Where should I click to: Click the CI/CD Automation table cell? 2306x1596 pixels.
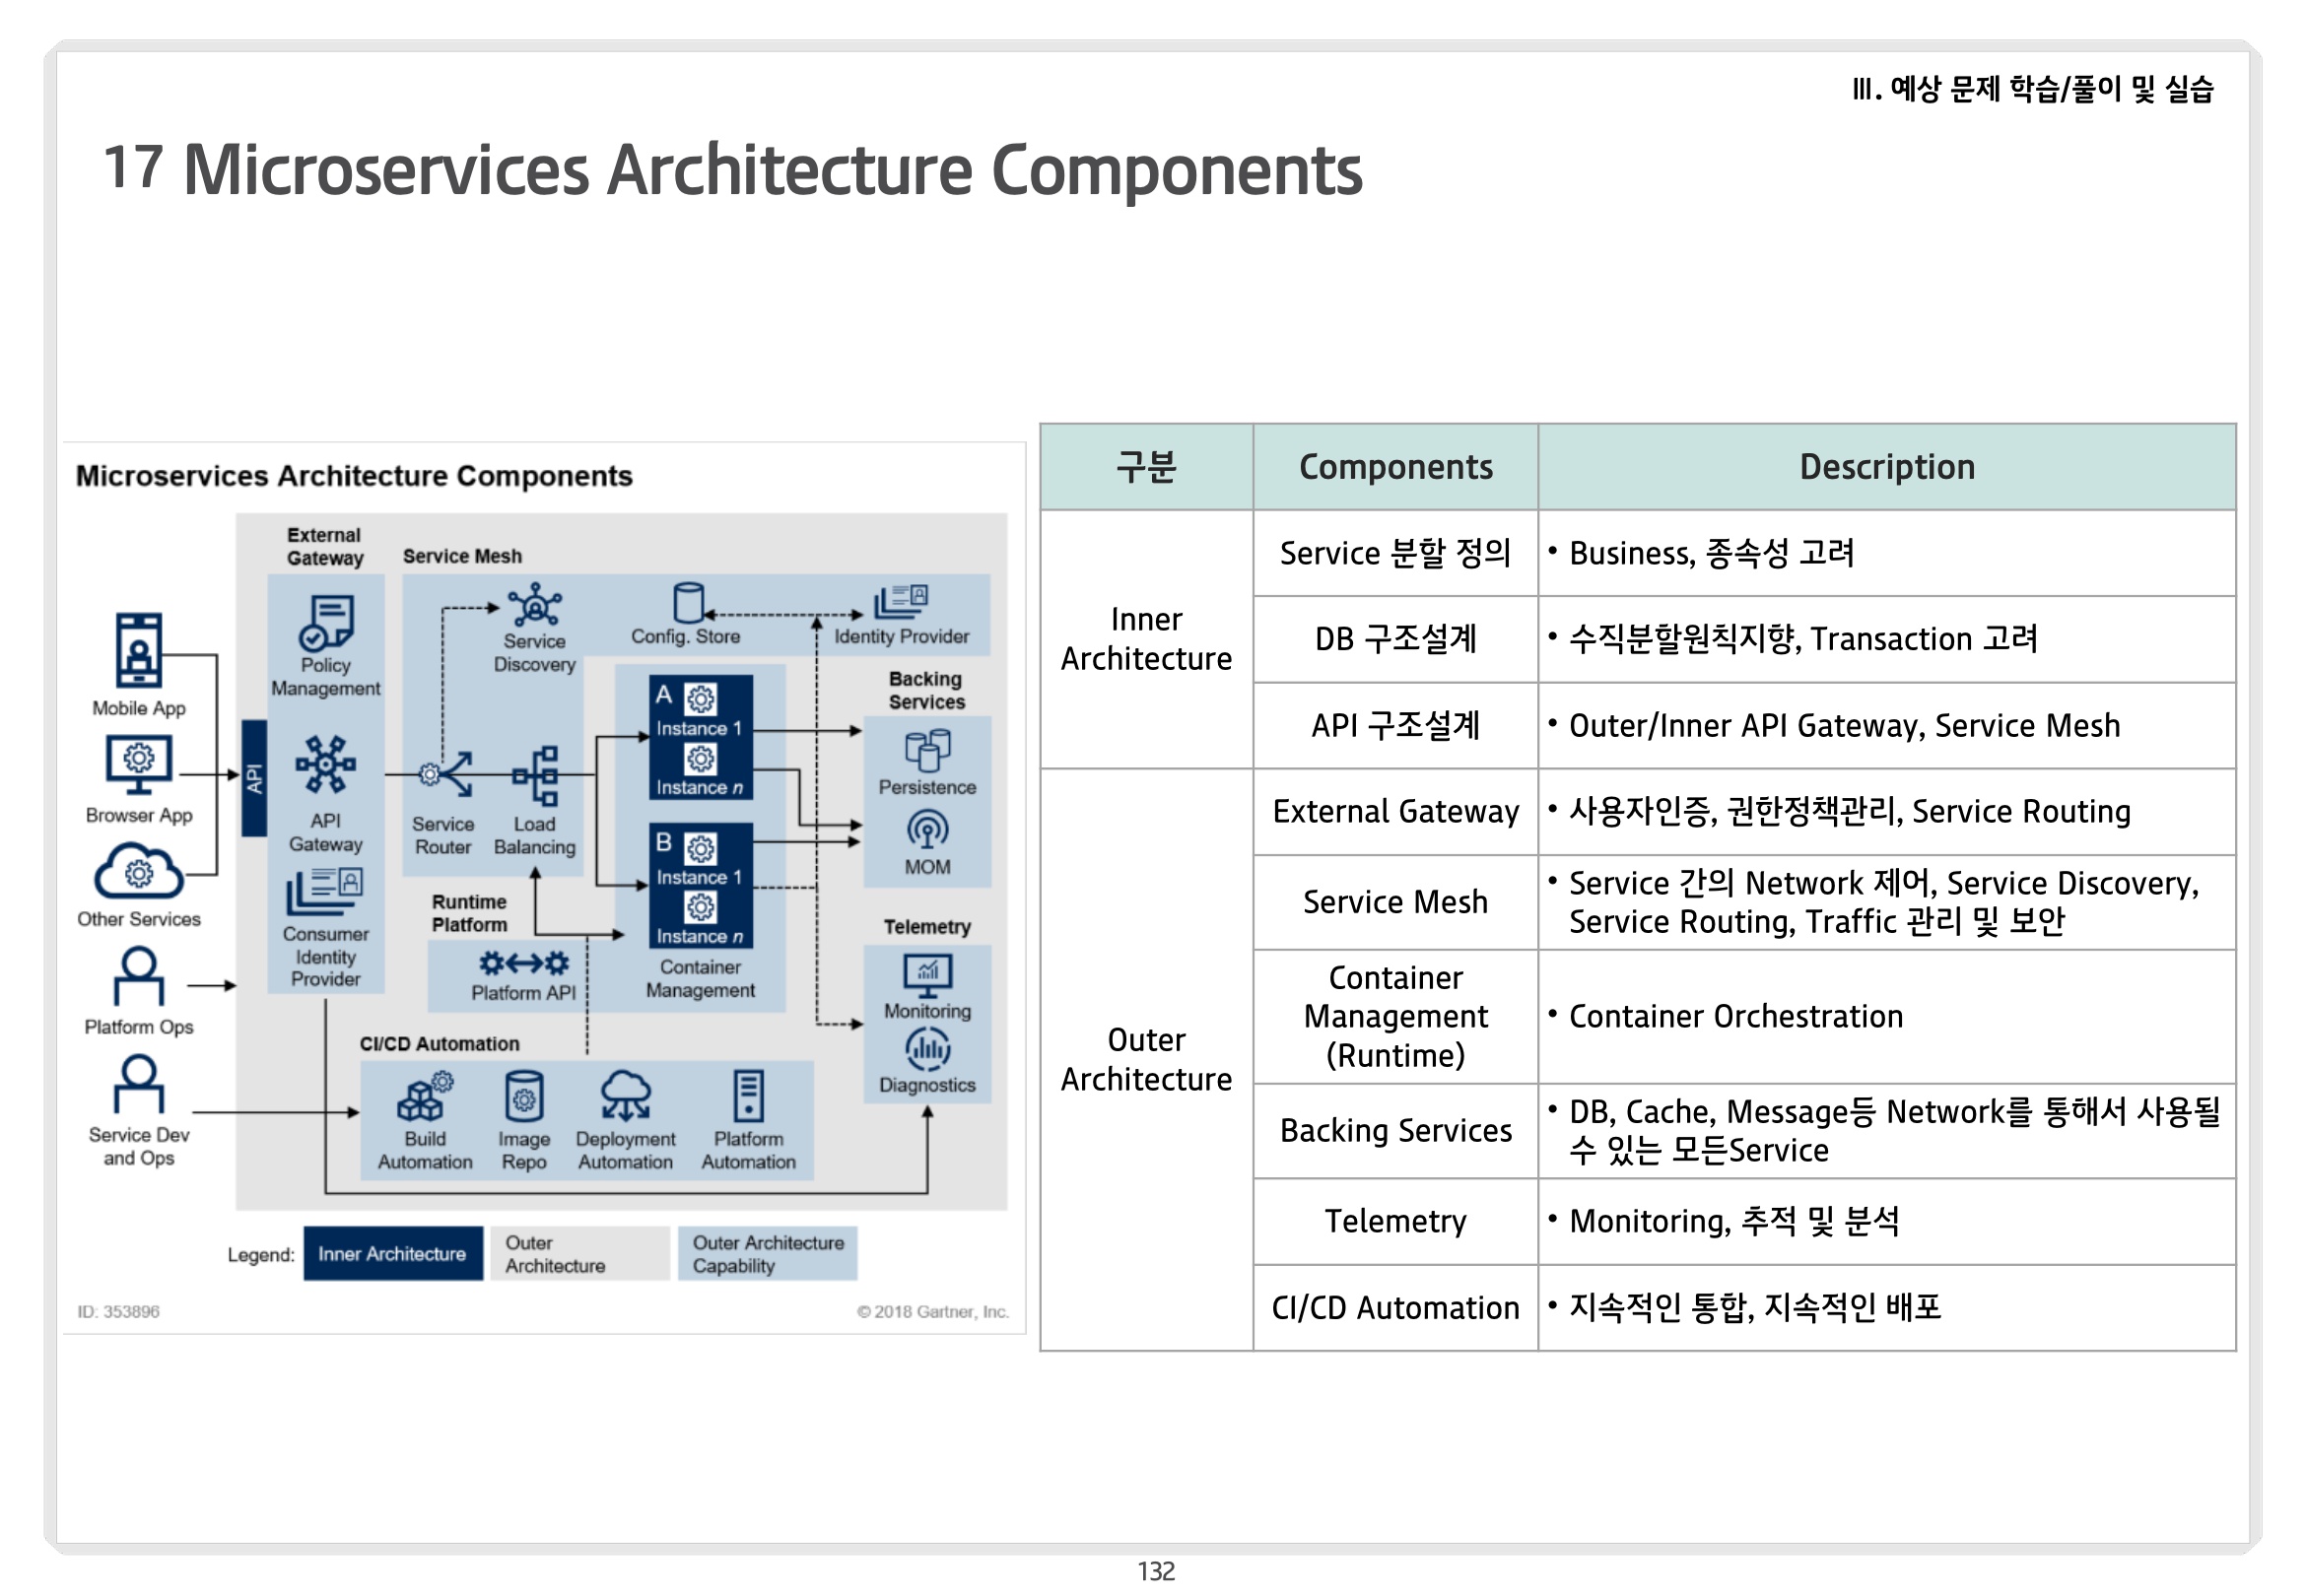click(x=1395, y=1307)
